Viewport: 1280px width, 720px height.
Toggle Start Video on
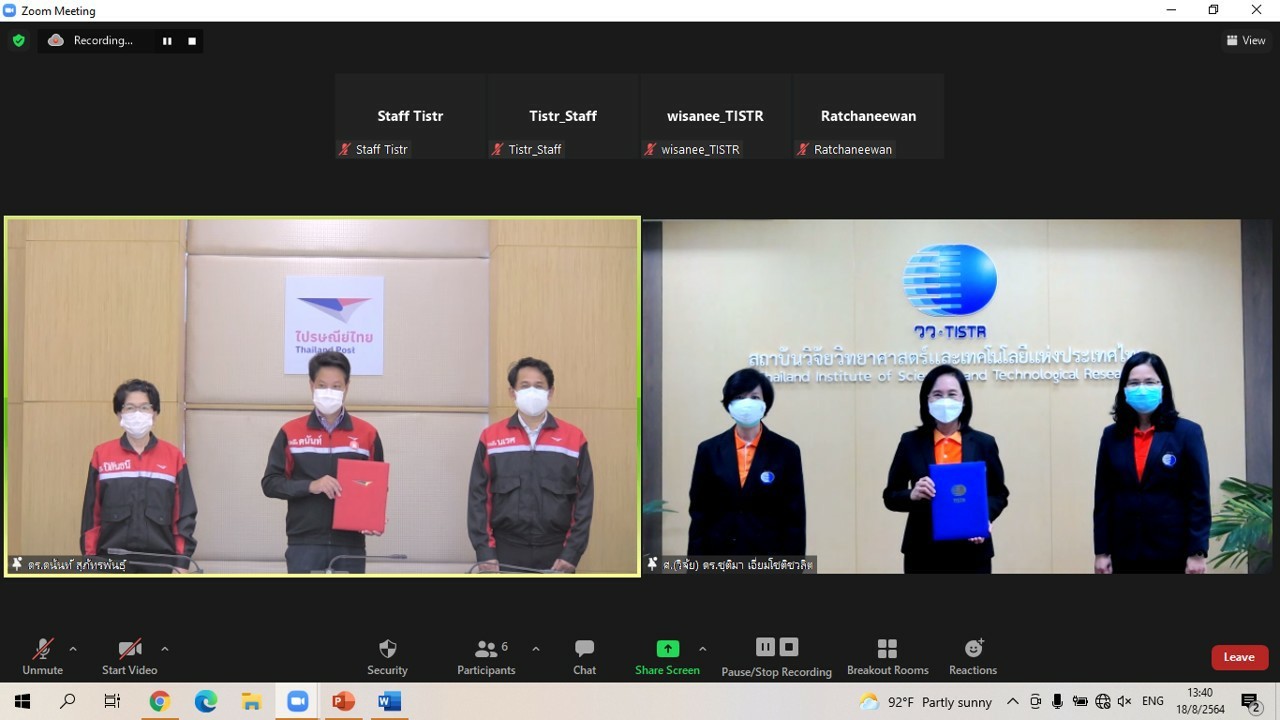[129, 656]
